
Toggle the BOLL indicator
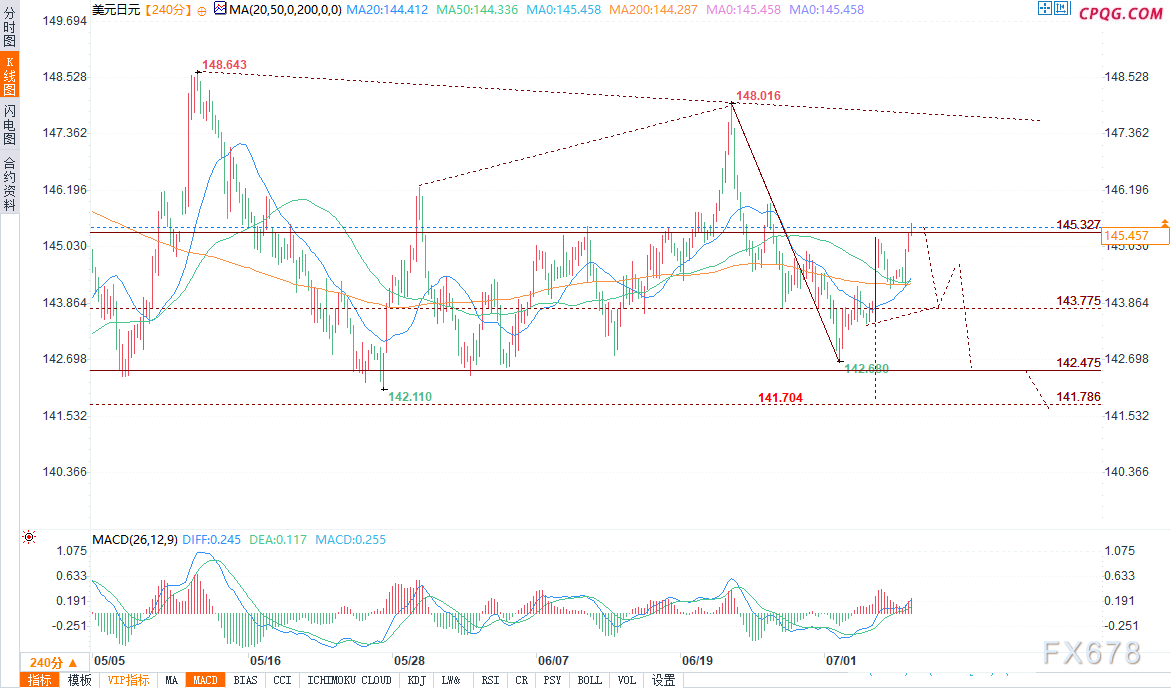[x=589, y=680]
